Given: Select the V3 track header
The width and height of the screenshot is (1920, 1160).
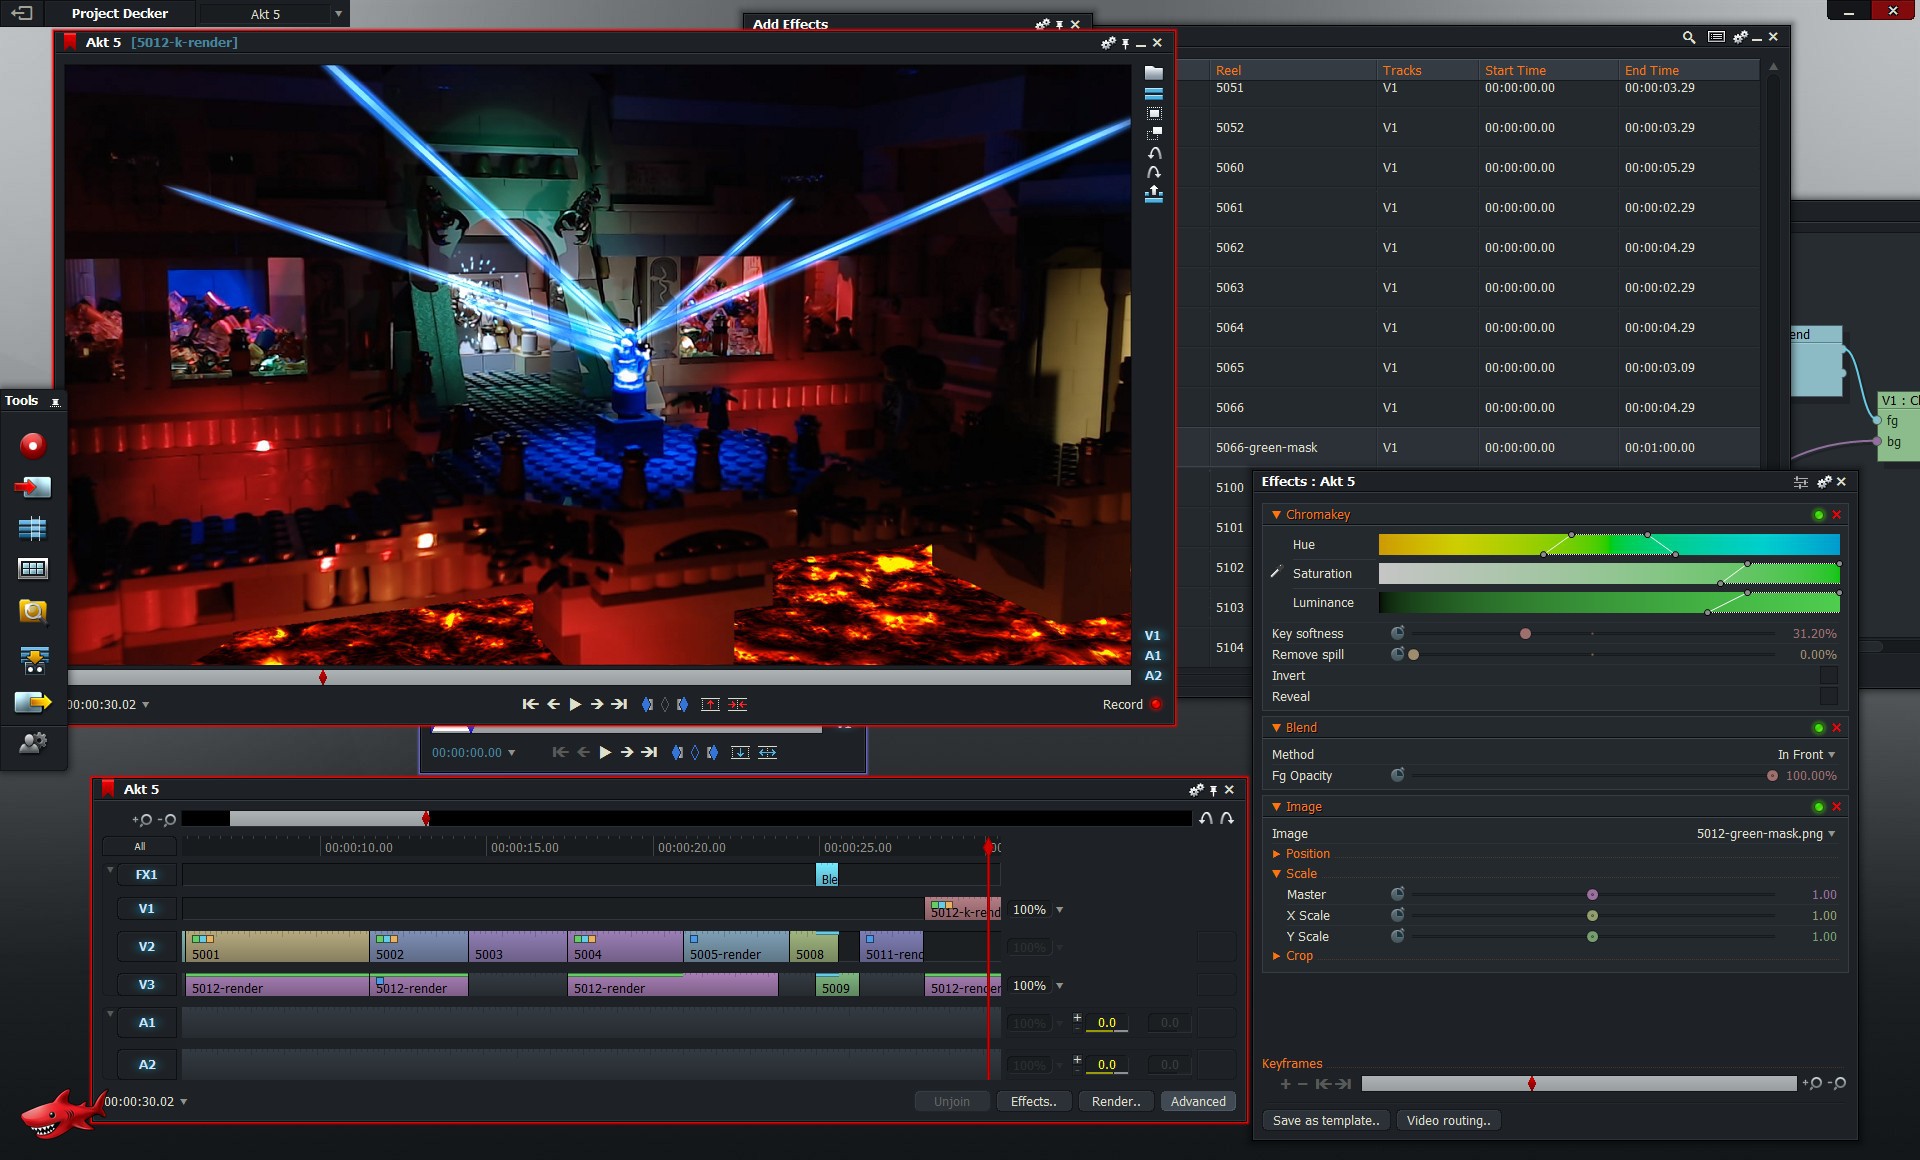Looking at the screenshot, I should [147, 985].
